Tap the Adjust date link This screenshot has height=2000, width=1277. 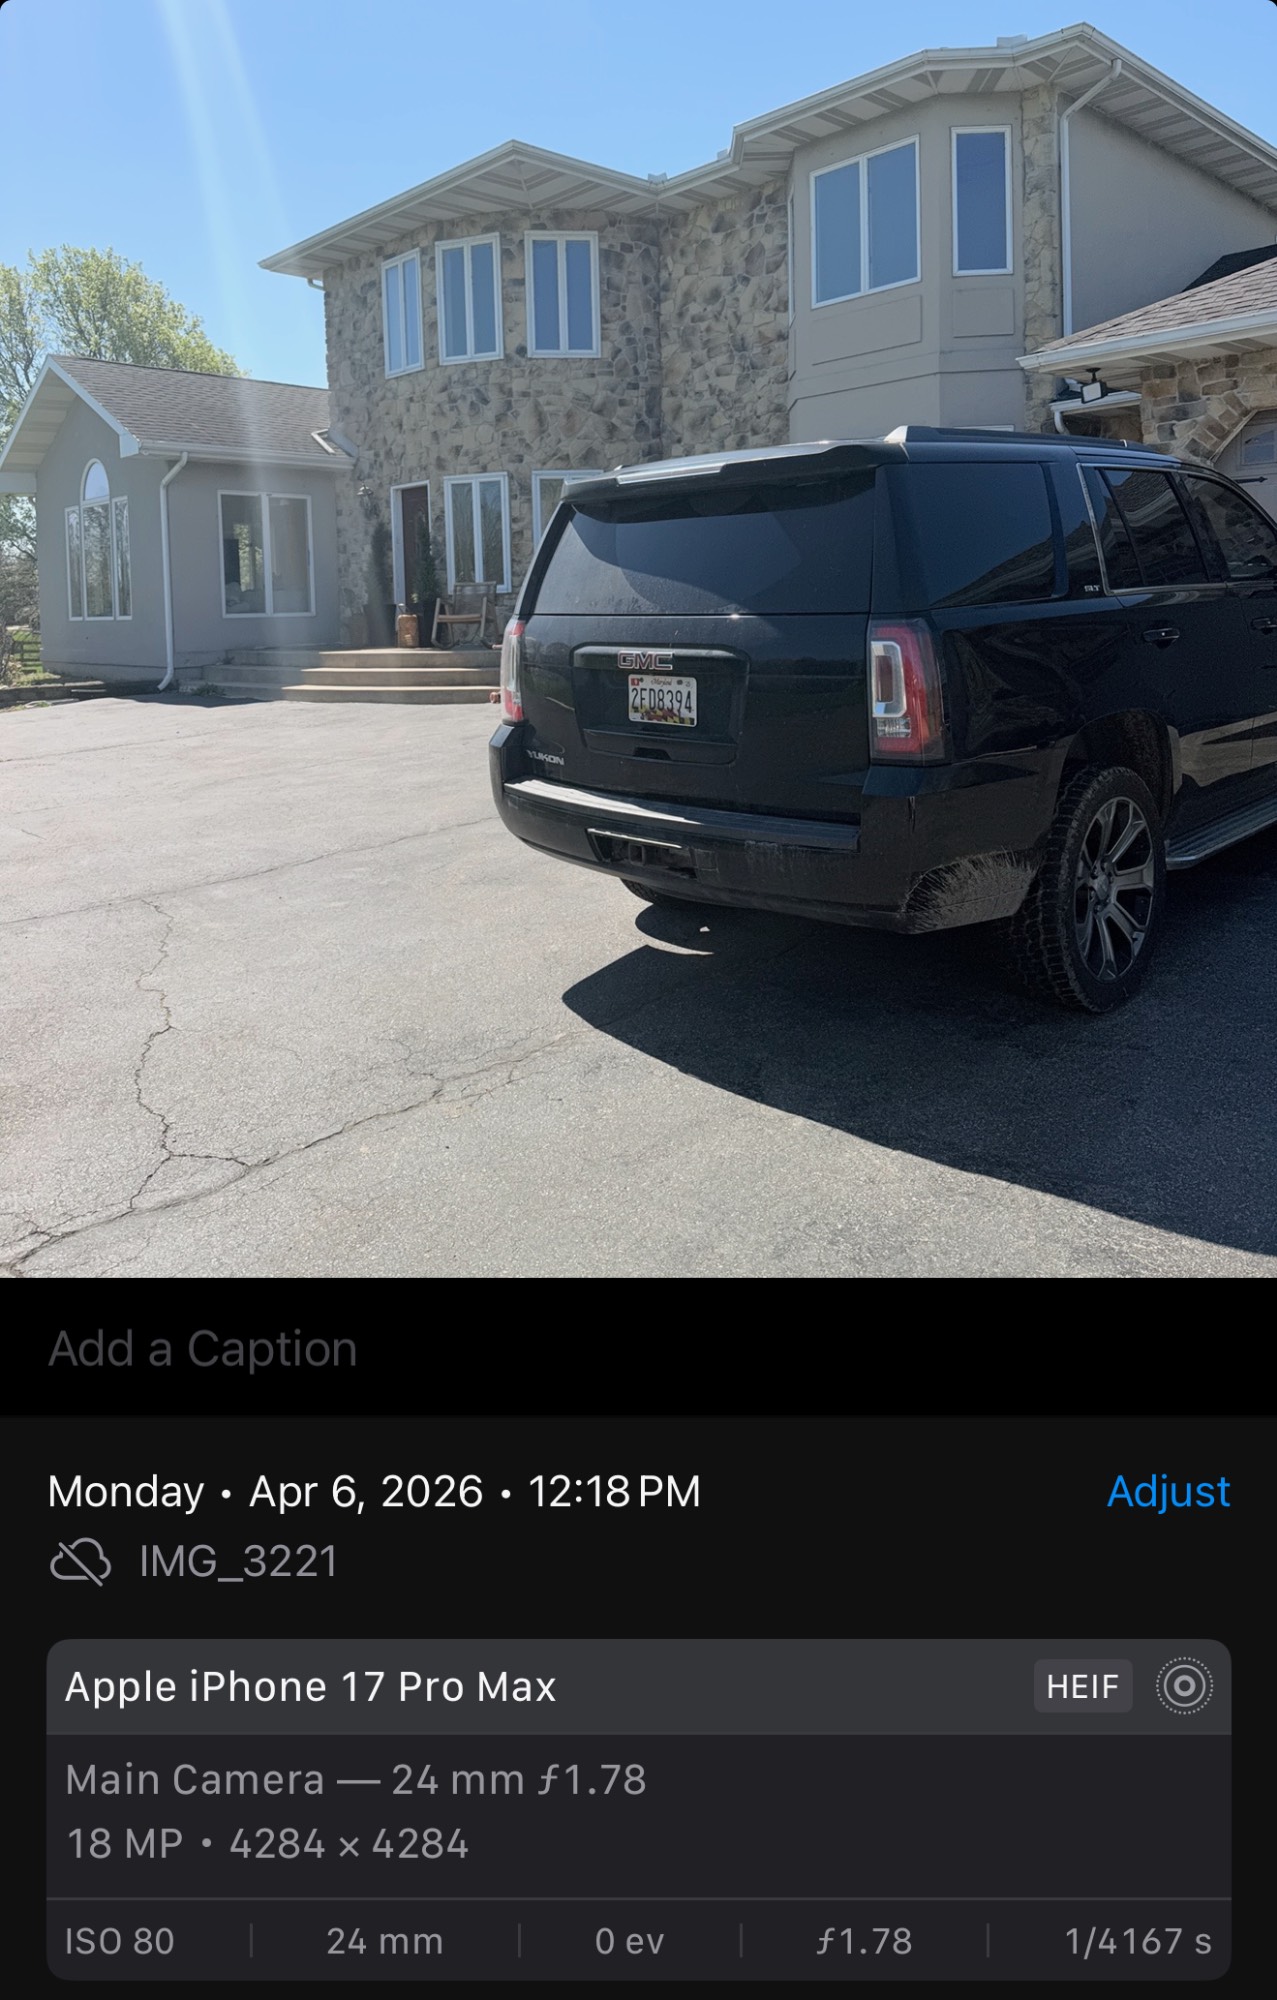click(x=1168, y=1491)
